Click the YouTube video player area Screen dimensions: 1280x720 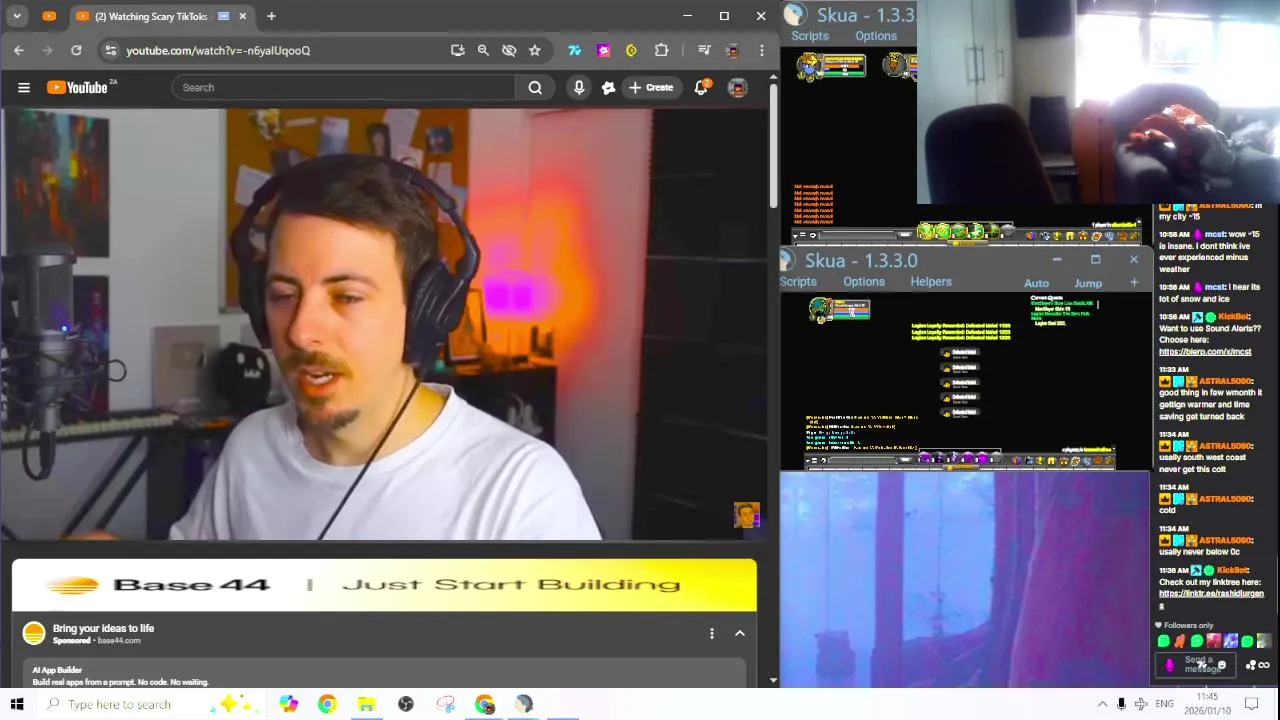tap(384, 324)
